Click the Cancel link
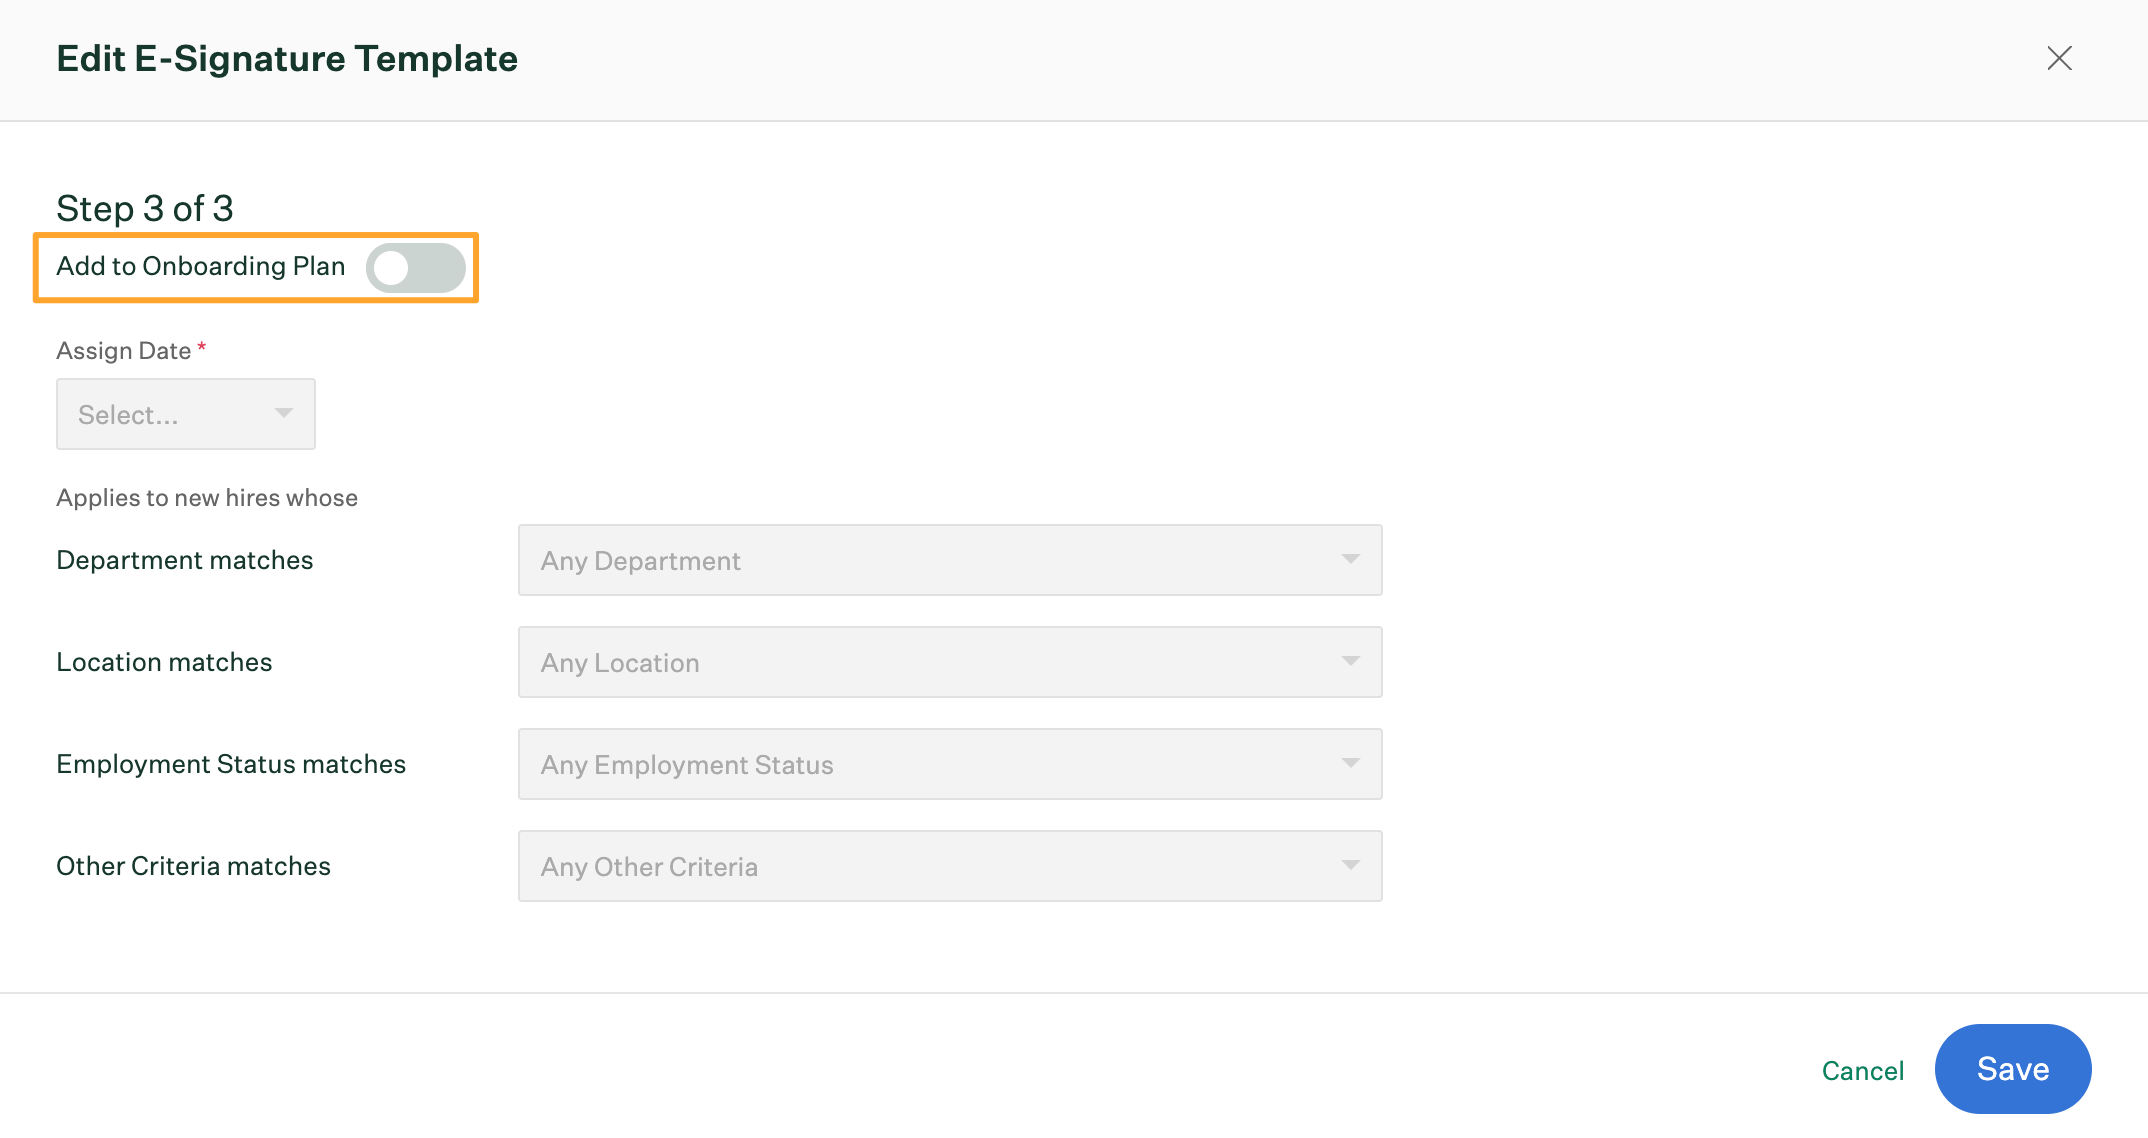 [x=1861, y=1070]
